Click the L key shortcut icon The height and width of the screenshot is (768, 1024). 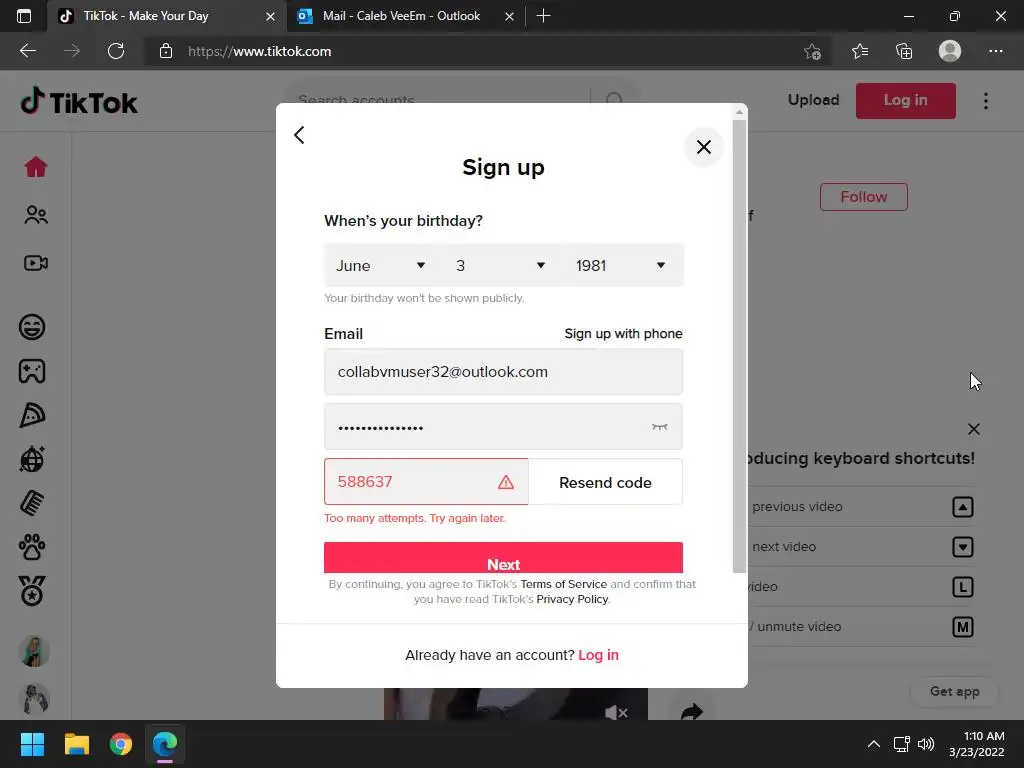pyautogui.click(x=963, y=586)
